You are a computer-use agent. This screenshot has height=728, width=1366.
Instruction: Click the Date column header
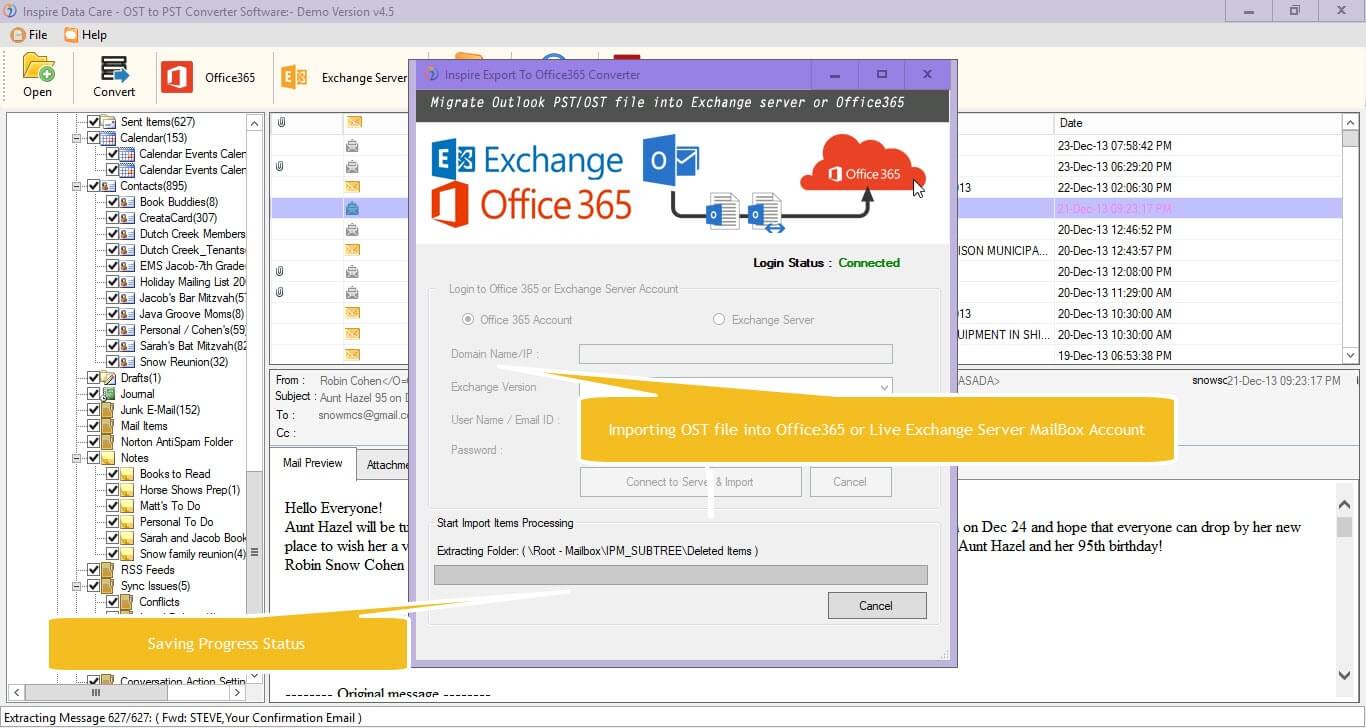click(x=1198, y=123)
